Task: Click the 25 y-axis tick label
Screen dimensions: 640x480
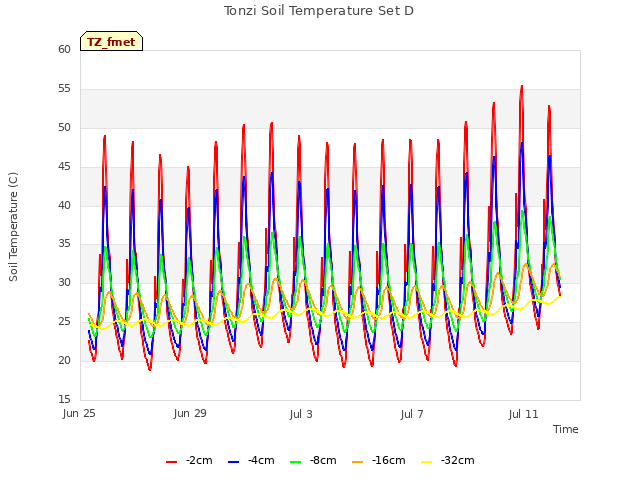Action: click(64, 322)
